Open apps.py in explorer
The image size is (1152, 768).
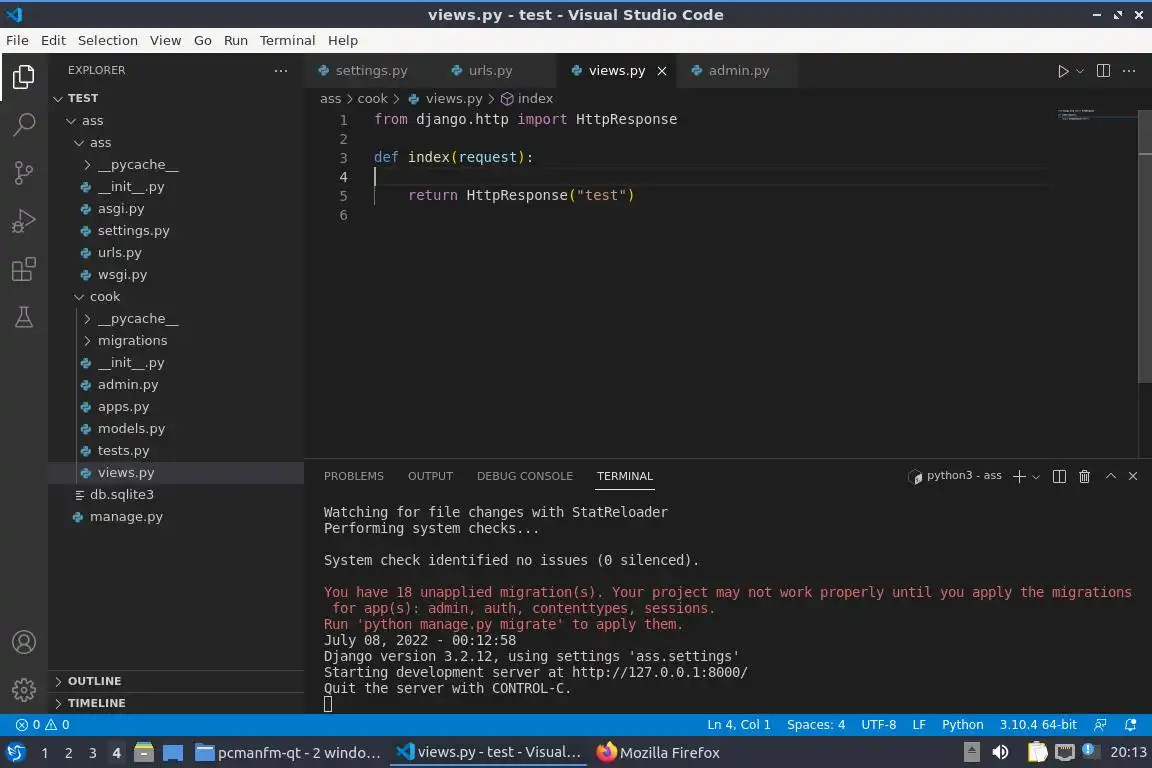(176, 406)
